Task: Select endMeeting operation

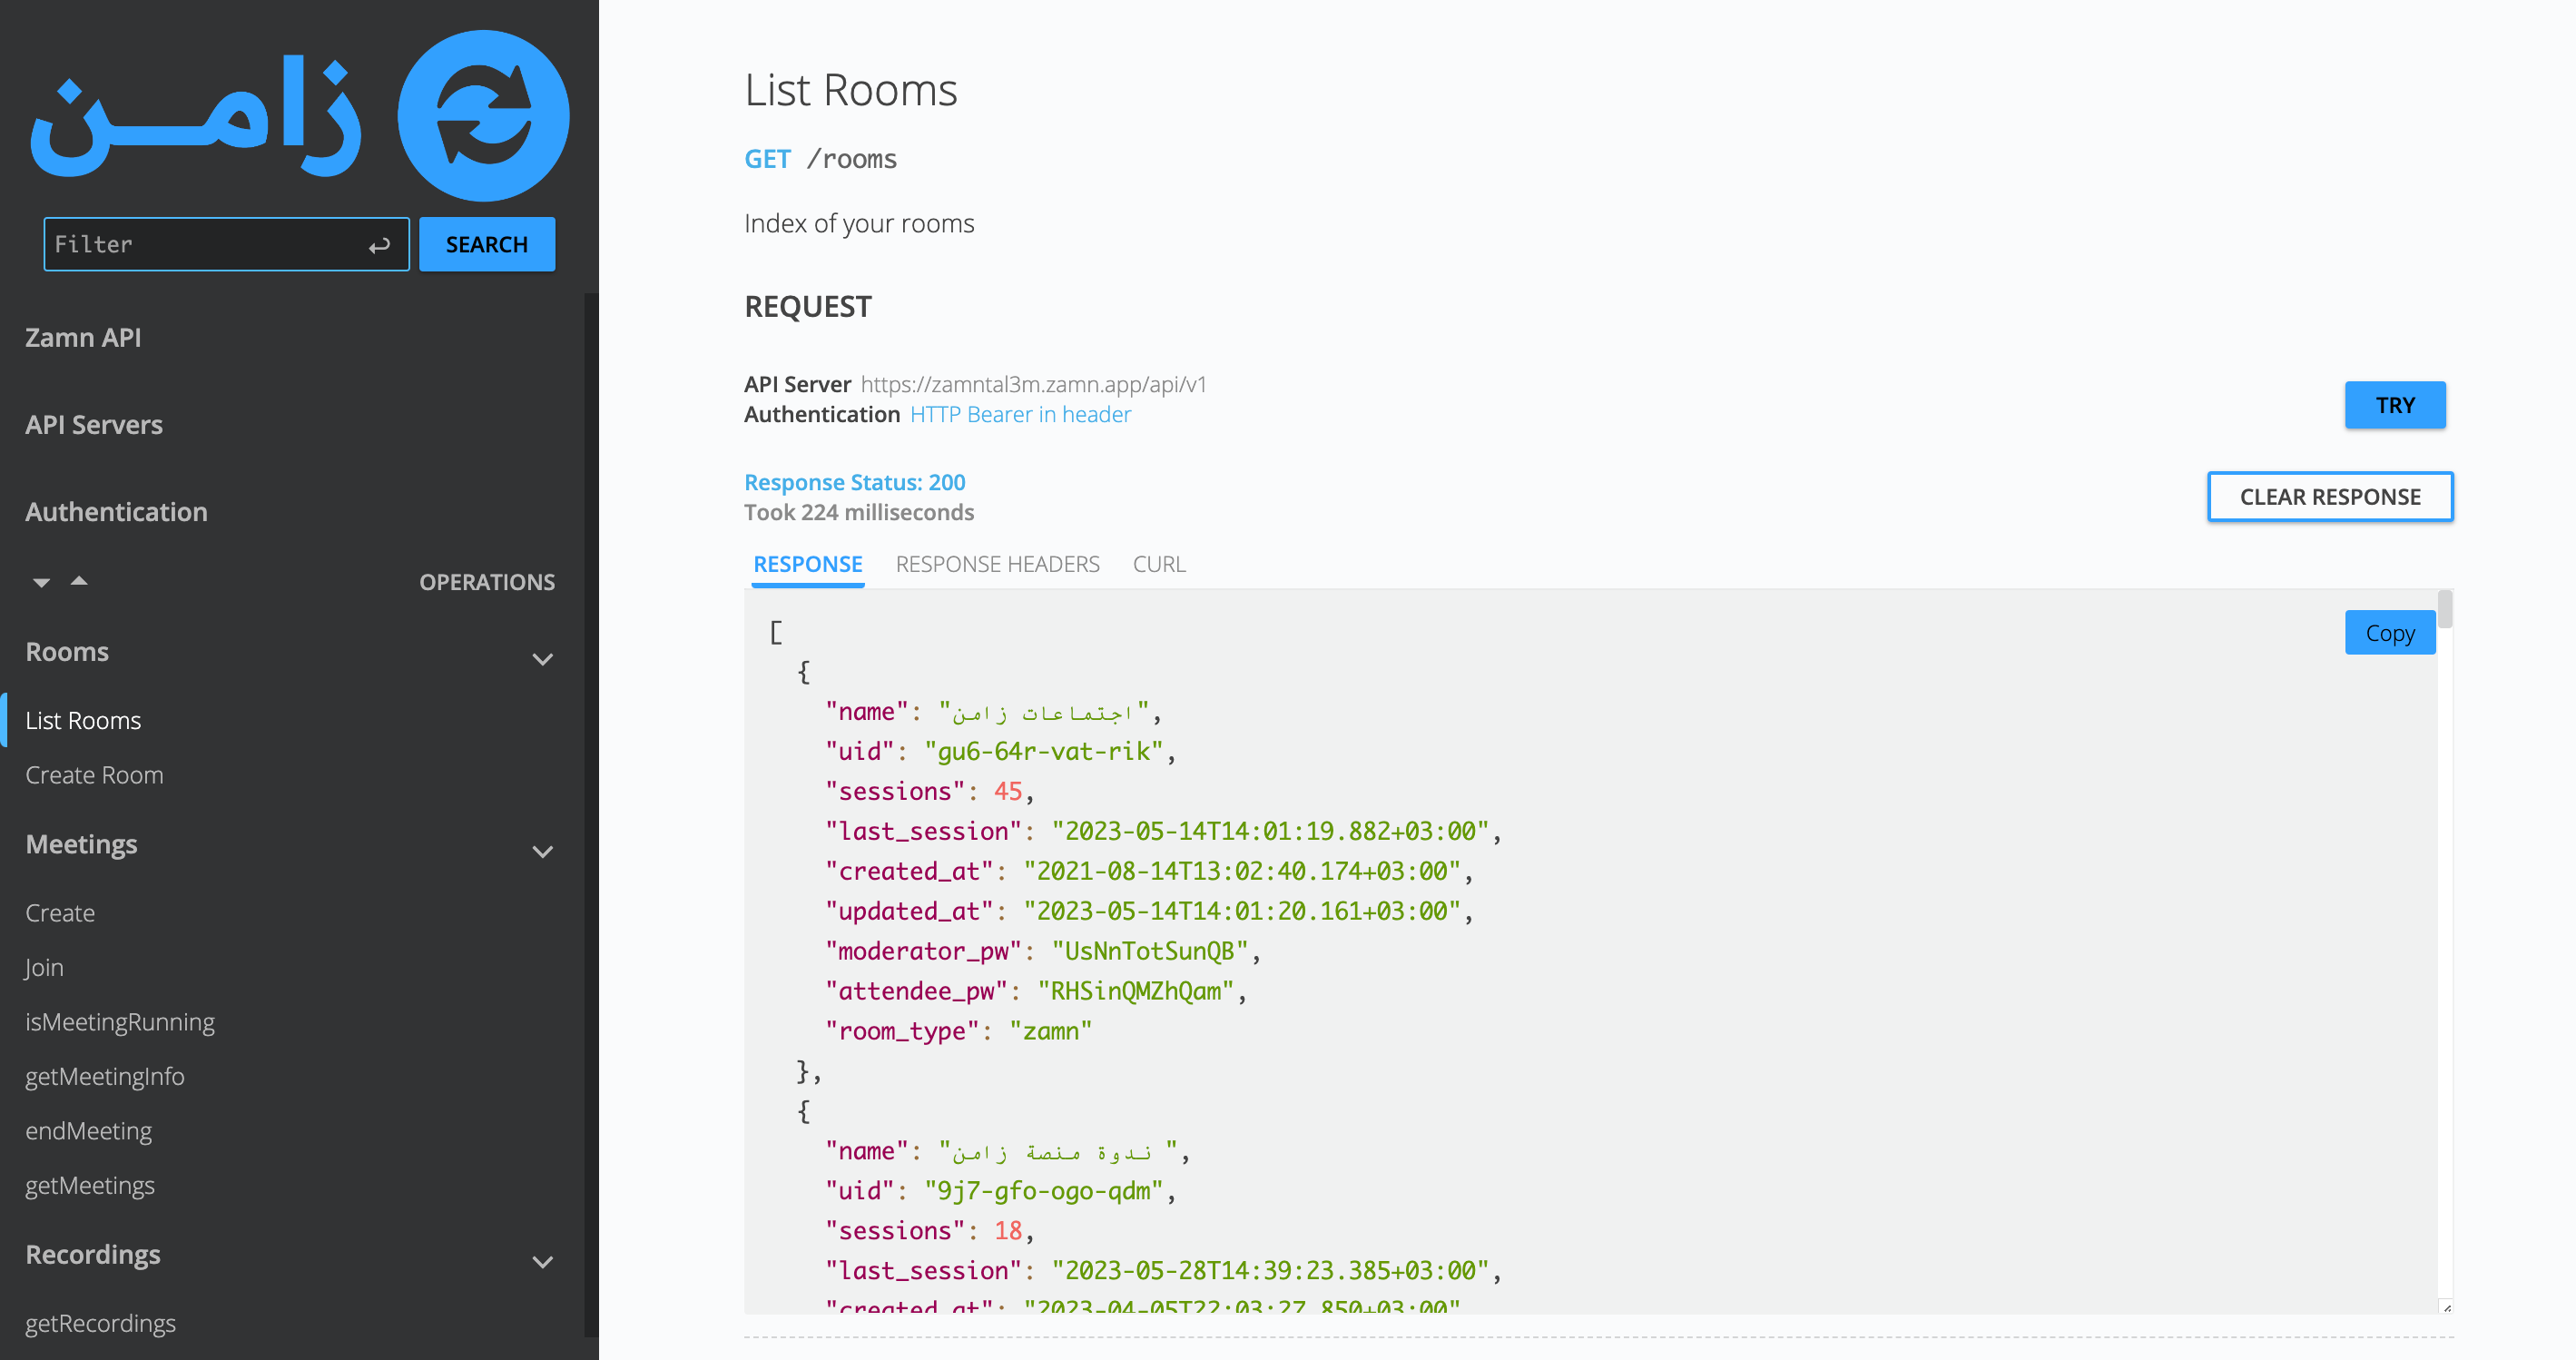Action: click(x=88, y=1131)
